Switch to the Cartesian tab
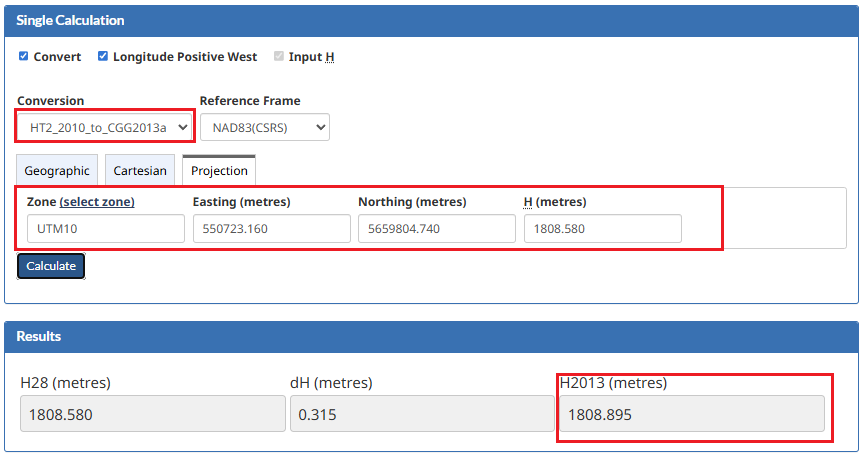 click(x=140, y=171)
